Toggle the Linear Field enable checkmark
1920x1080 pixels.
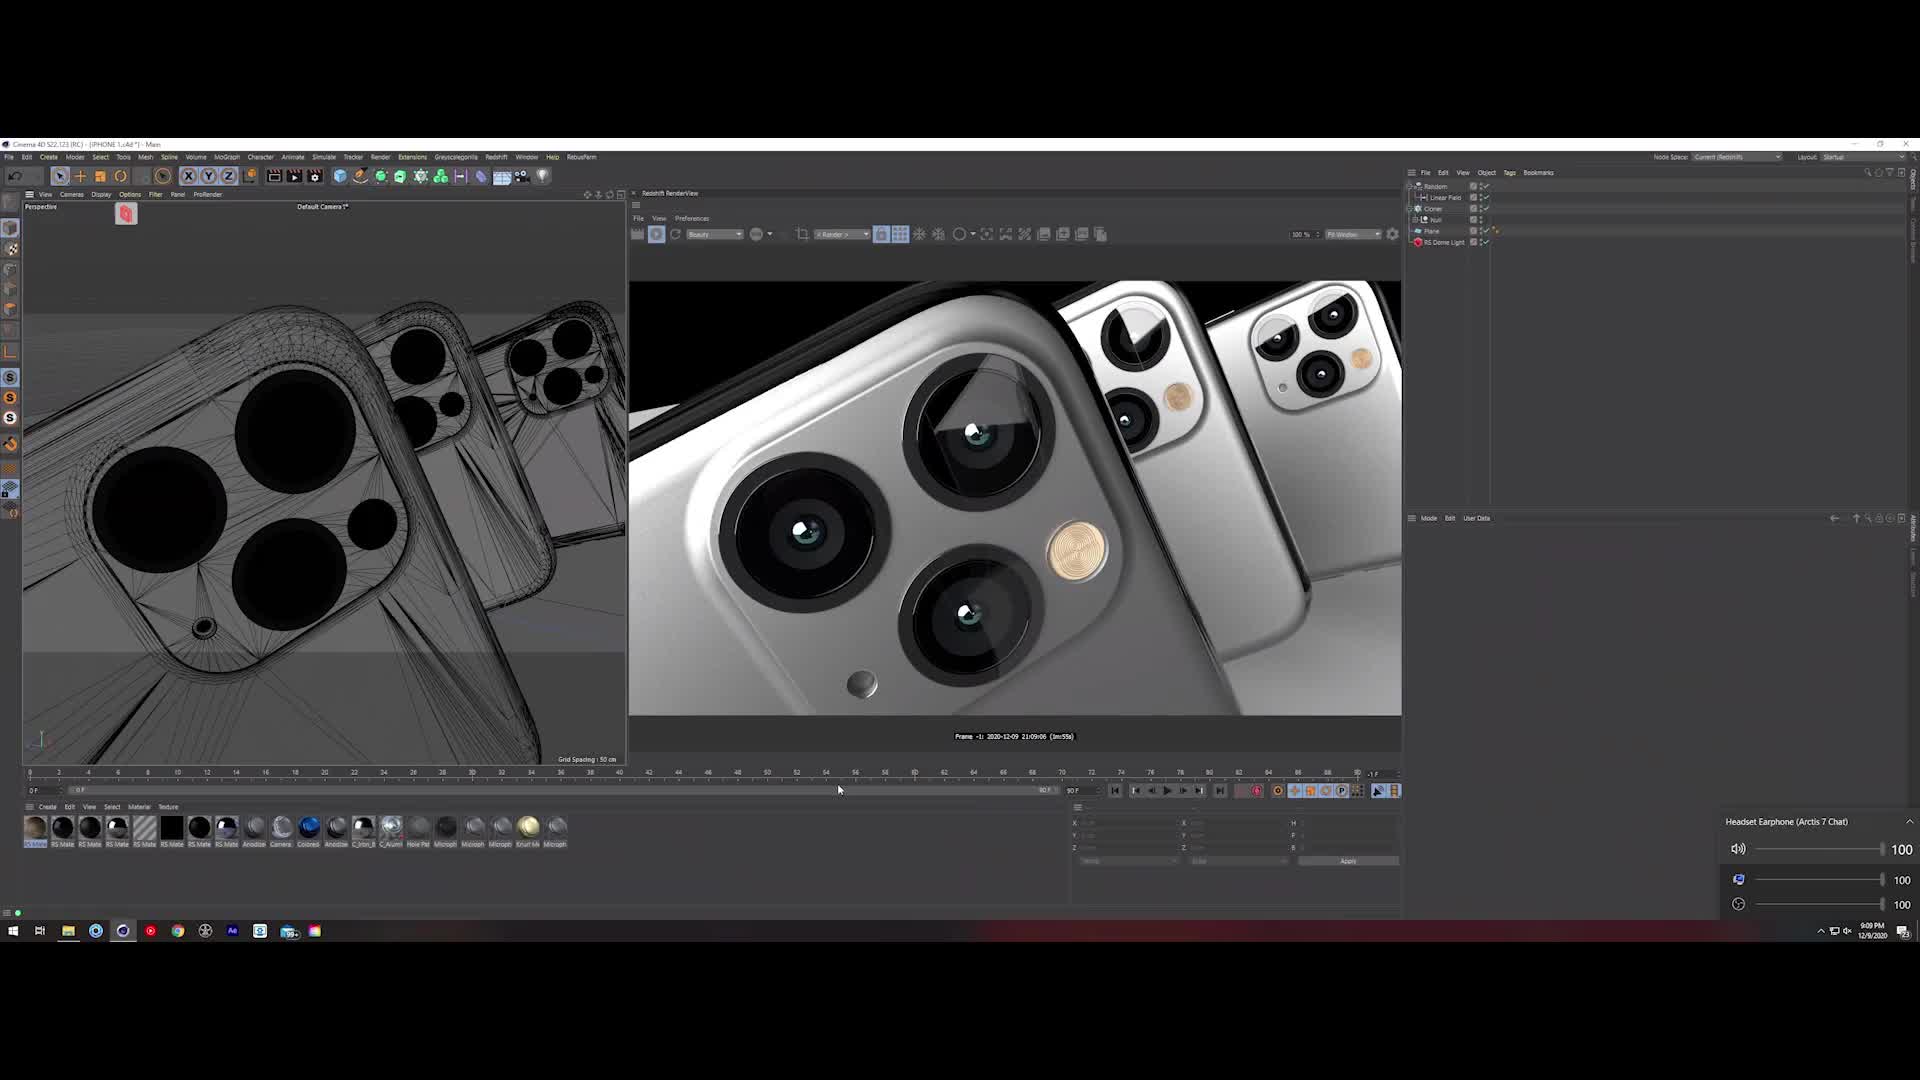point(1485,197)
